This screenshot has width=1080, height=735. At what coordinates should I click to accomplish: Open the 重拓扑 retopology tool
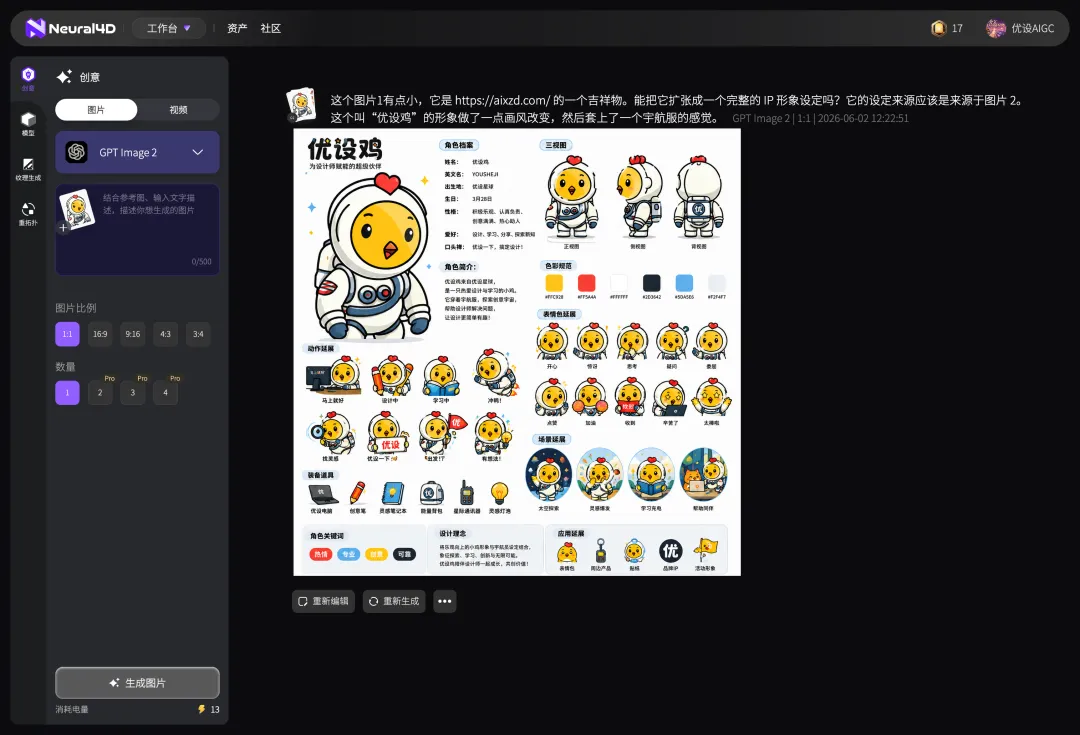tap(28, 214)
